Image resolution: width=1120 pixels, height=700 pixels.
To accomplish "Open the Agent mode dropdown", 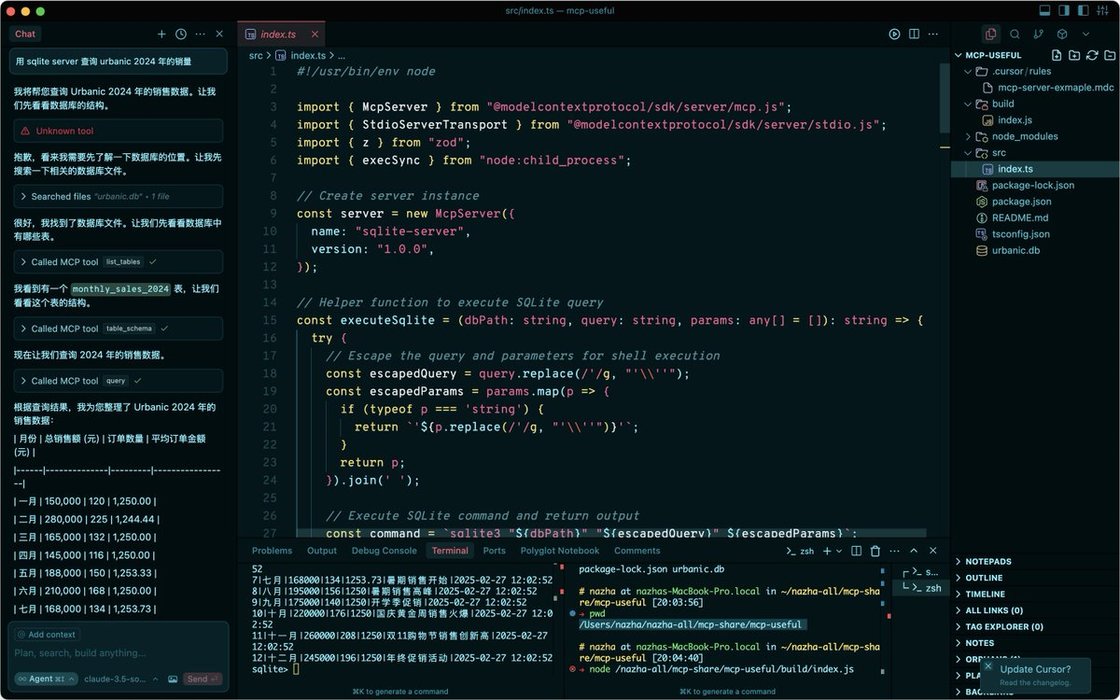I will 46,679.
